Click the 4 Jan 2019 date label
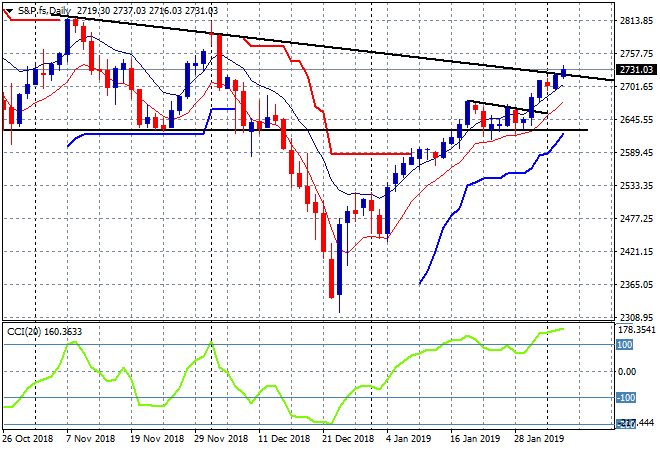This screenshot has height=450, width=660. point(408,439)
